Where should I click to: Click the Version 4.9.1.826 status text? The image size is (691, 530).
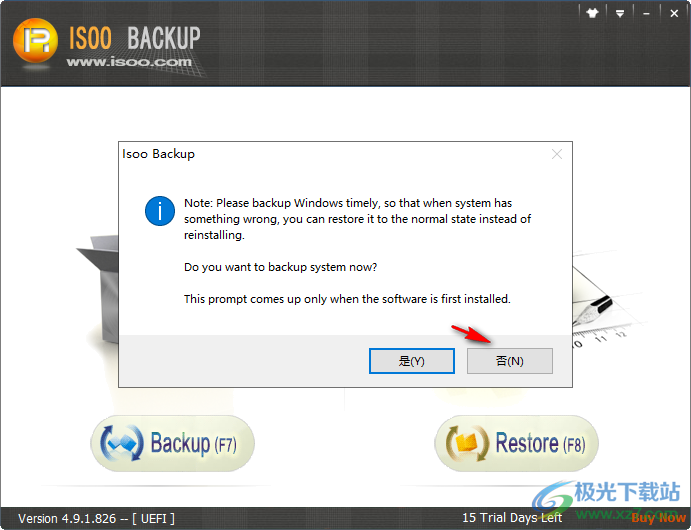[67, 519]
